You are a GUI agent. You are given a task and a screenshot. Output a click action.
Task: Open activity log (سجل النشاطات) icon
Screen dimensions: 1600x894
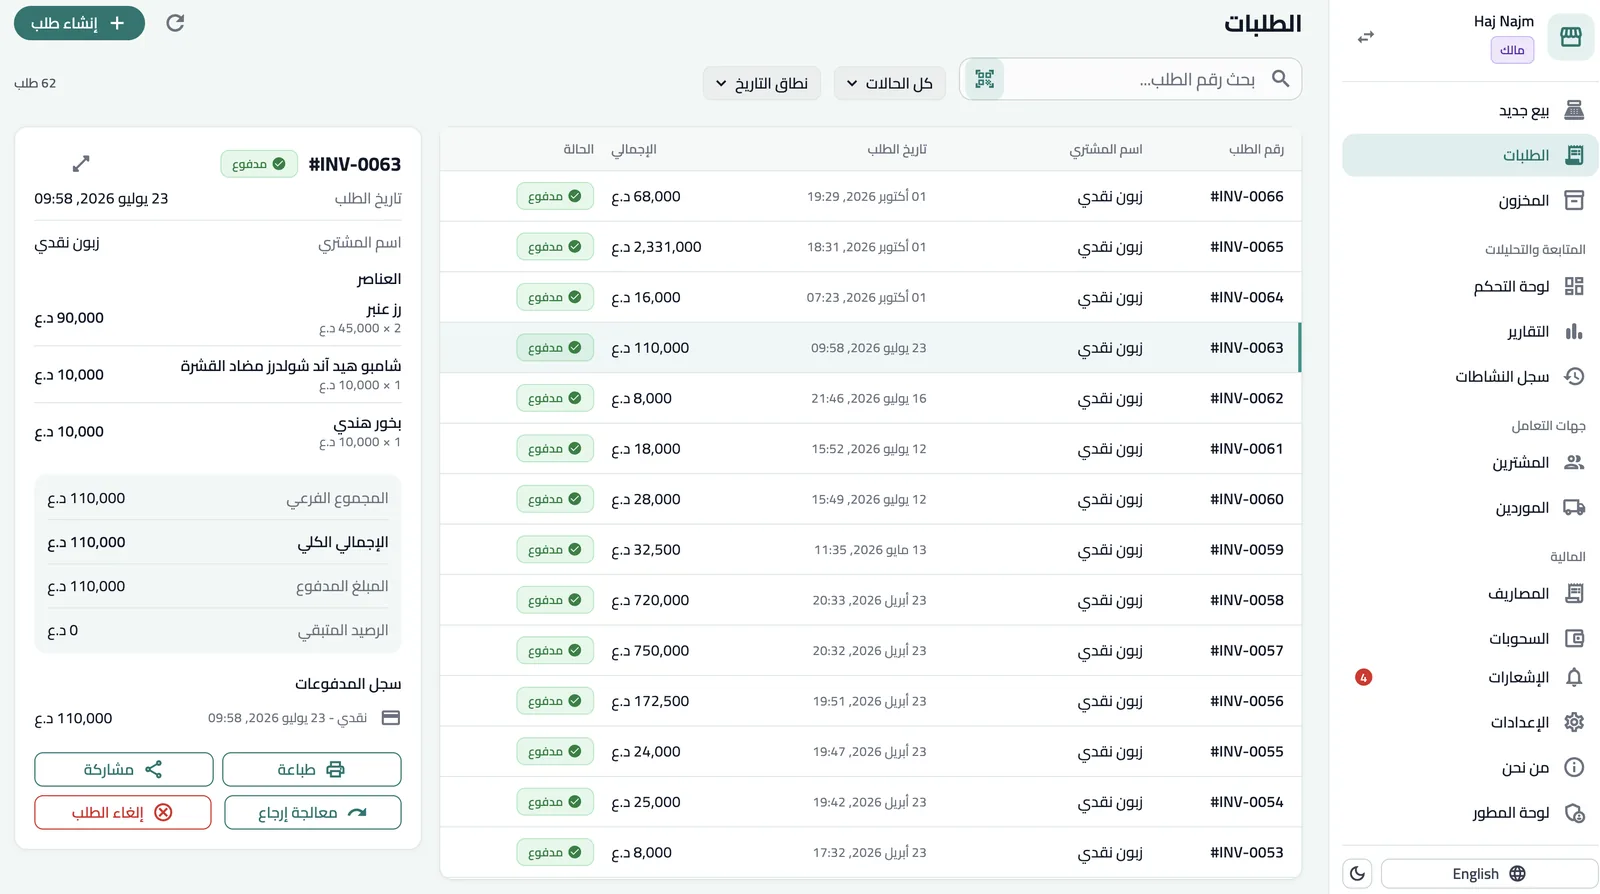[1574, 377]
